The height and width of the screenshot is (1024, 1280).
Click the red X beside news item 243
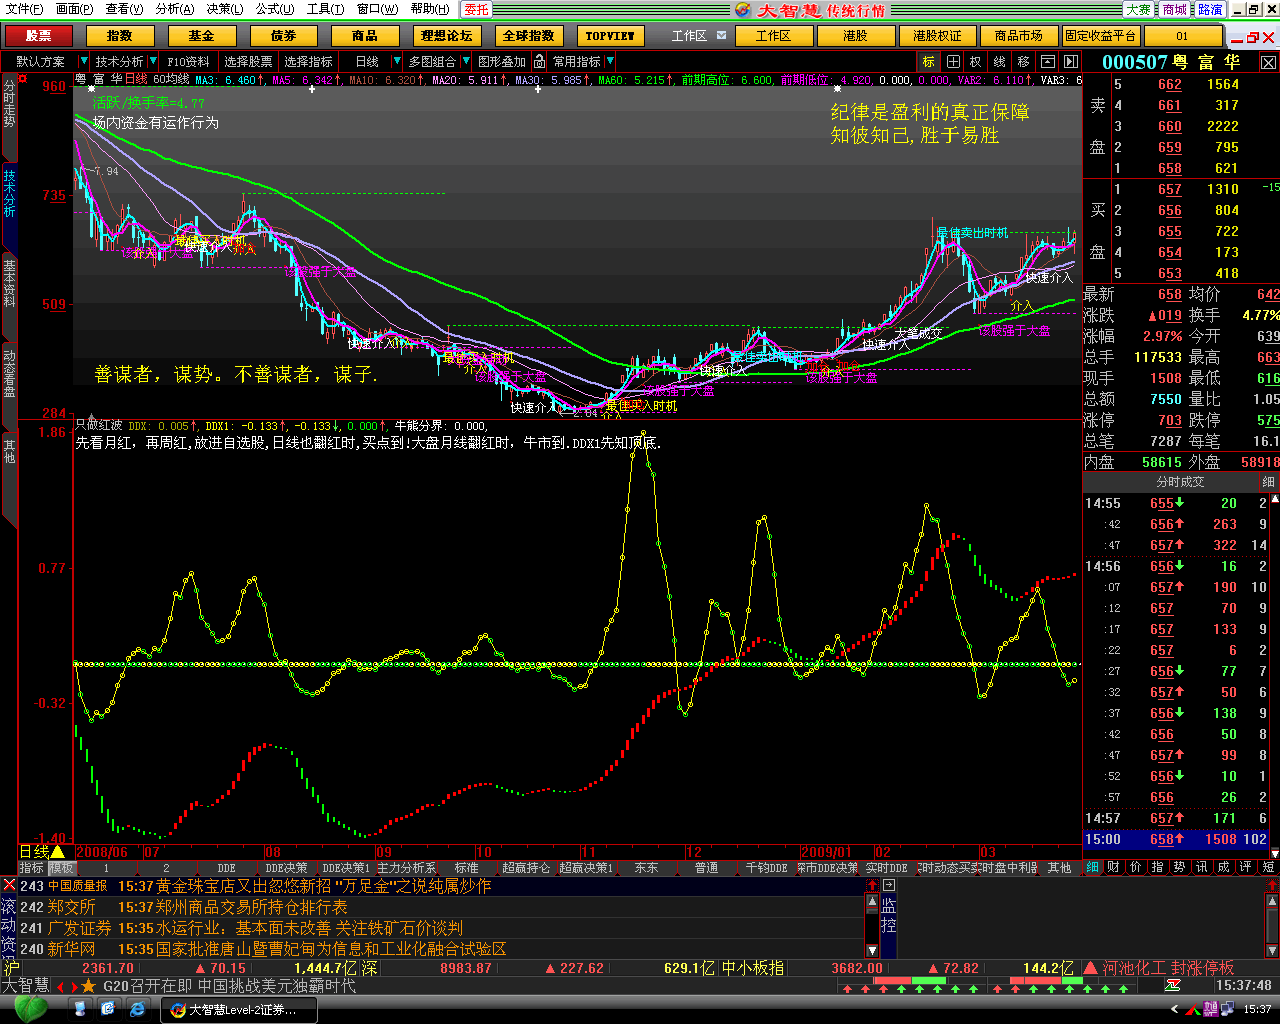(9, 886)
